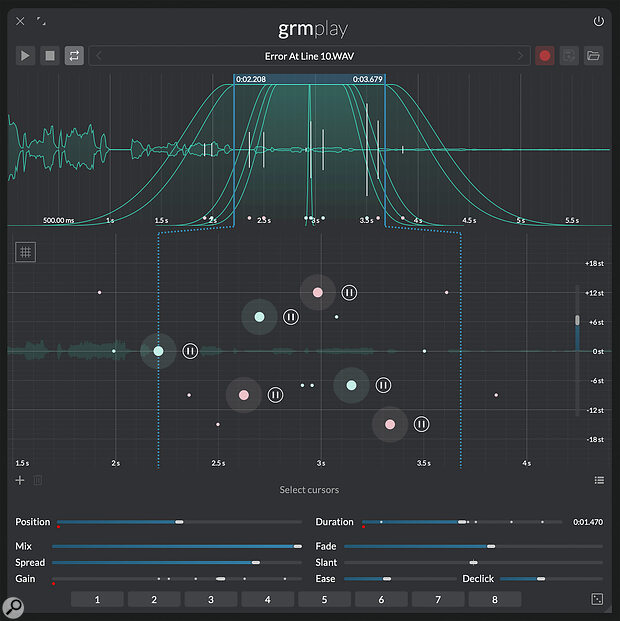
Task: Click the Position slider handle
Action: point(179,522)
